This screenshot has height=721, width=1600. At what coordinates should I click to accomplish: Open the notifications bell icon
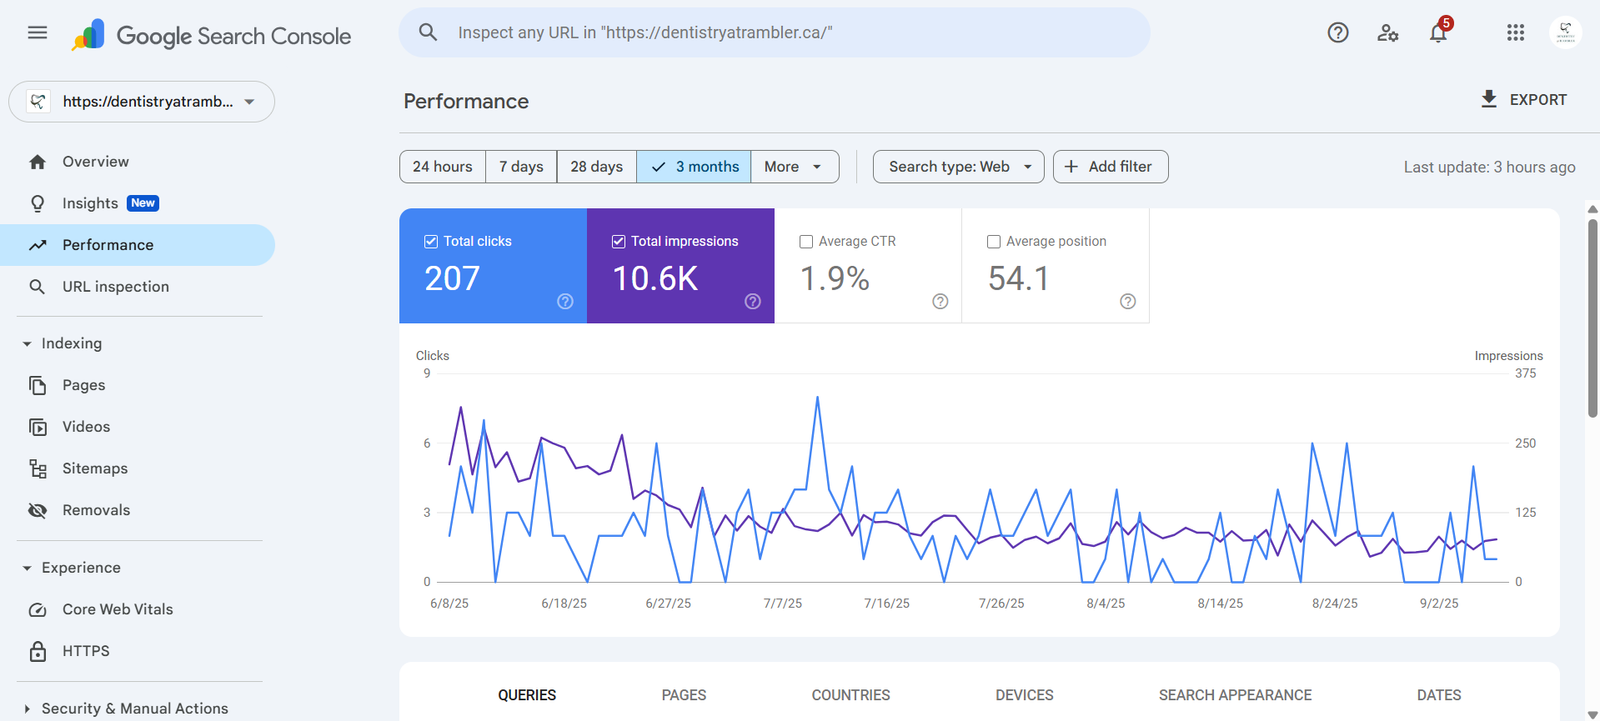point(1438,33)
